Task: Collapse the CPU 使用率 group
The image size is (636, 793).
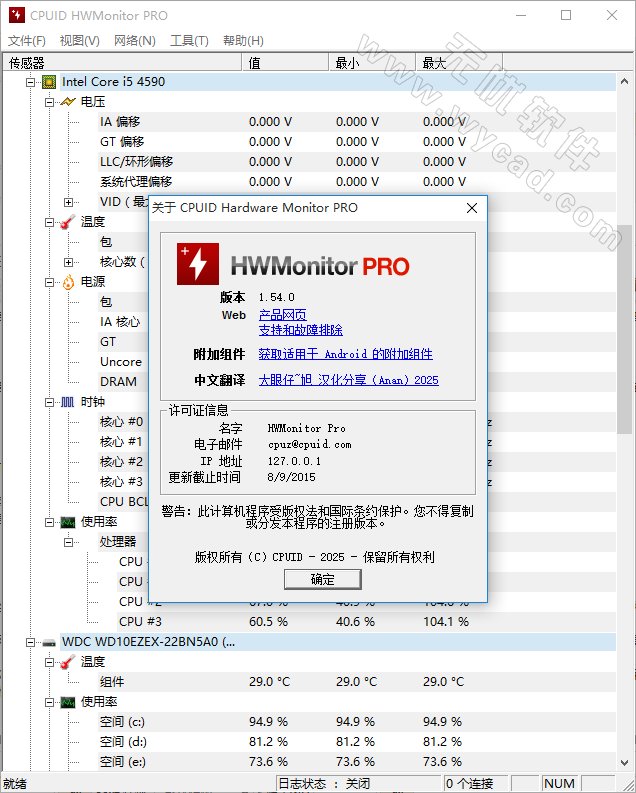Action: (x=49, y=522)
